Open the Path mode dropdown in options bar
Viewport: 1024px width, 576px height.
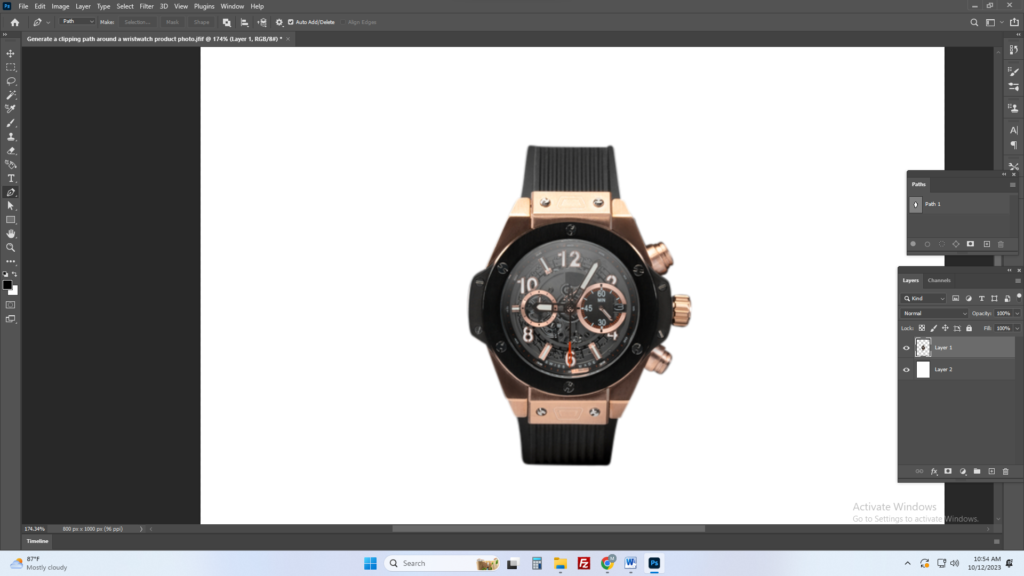pos(78,21)
